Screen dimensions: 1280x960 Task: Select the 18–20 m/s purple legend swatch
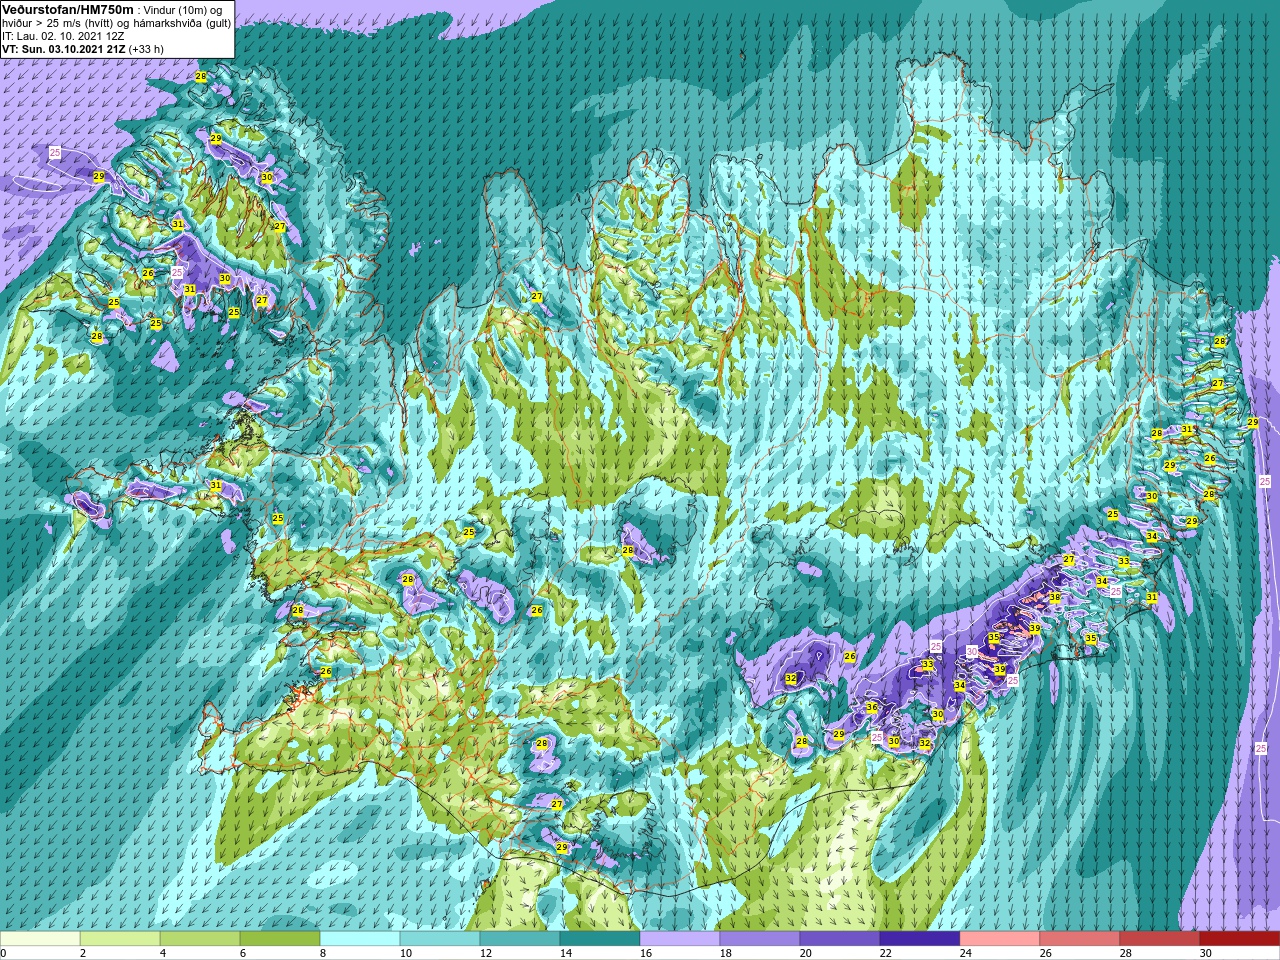click(x=760, y=939)
